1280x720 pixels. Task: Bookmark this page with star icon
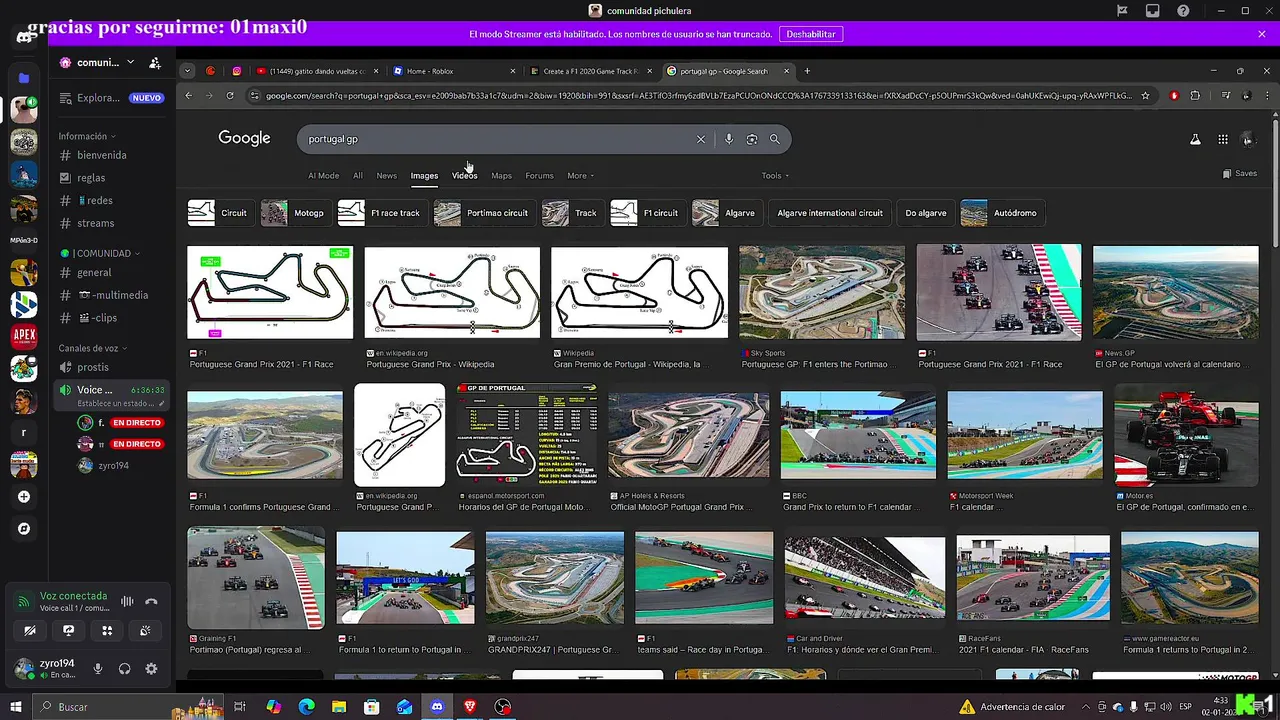pyautogui.click(x=1146, y=96)
